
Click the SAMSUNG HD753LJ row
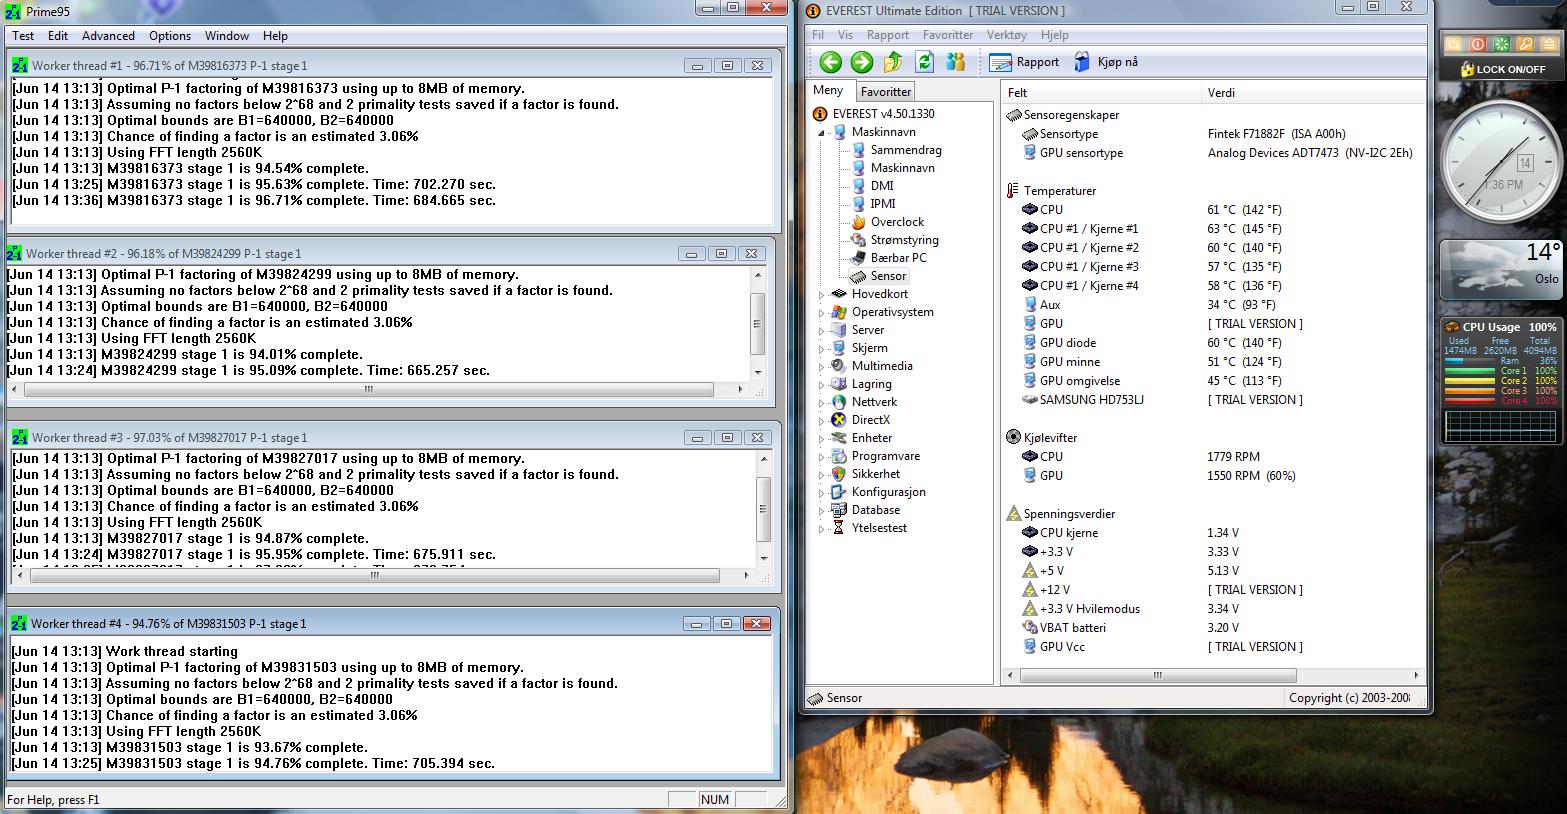click(x=1212, y=400)
